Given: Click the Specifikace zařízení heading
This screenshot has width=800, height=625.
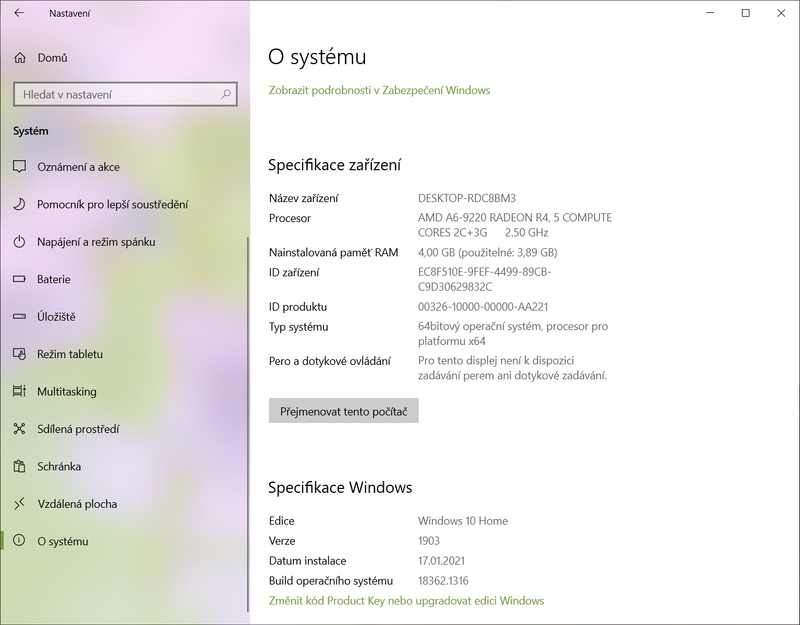Looking at the screenshot, I should [x=335, y=165].
